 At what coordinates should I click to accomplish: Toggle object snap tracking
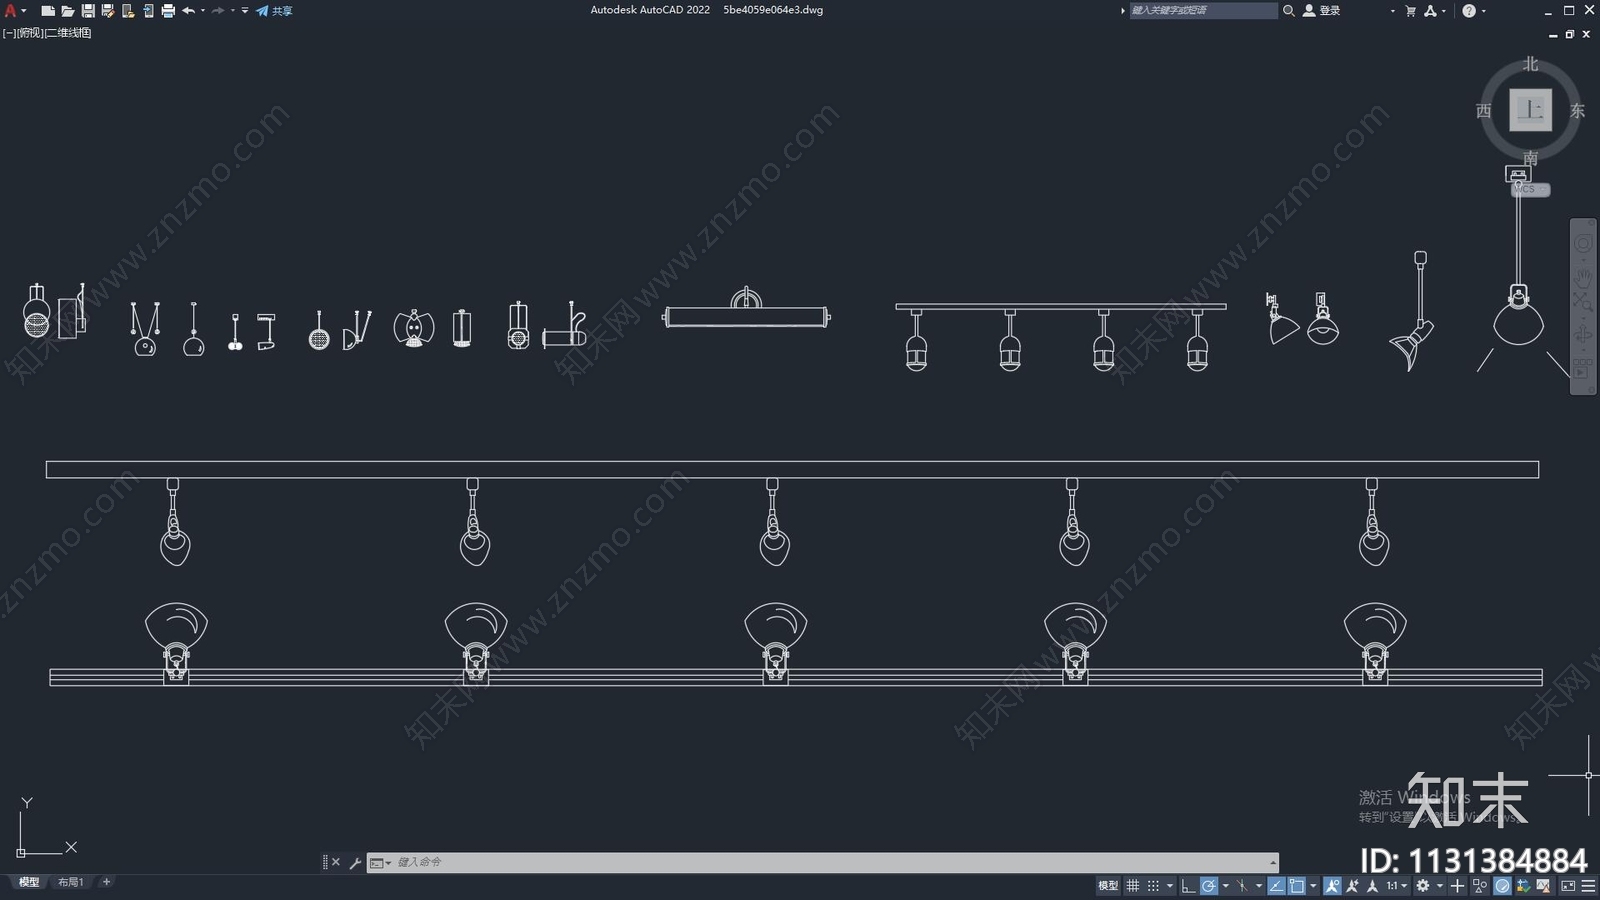click(x=1276, y=886)
